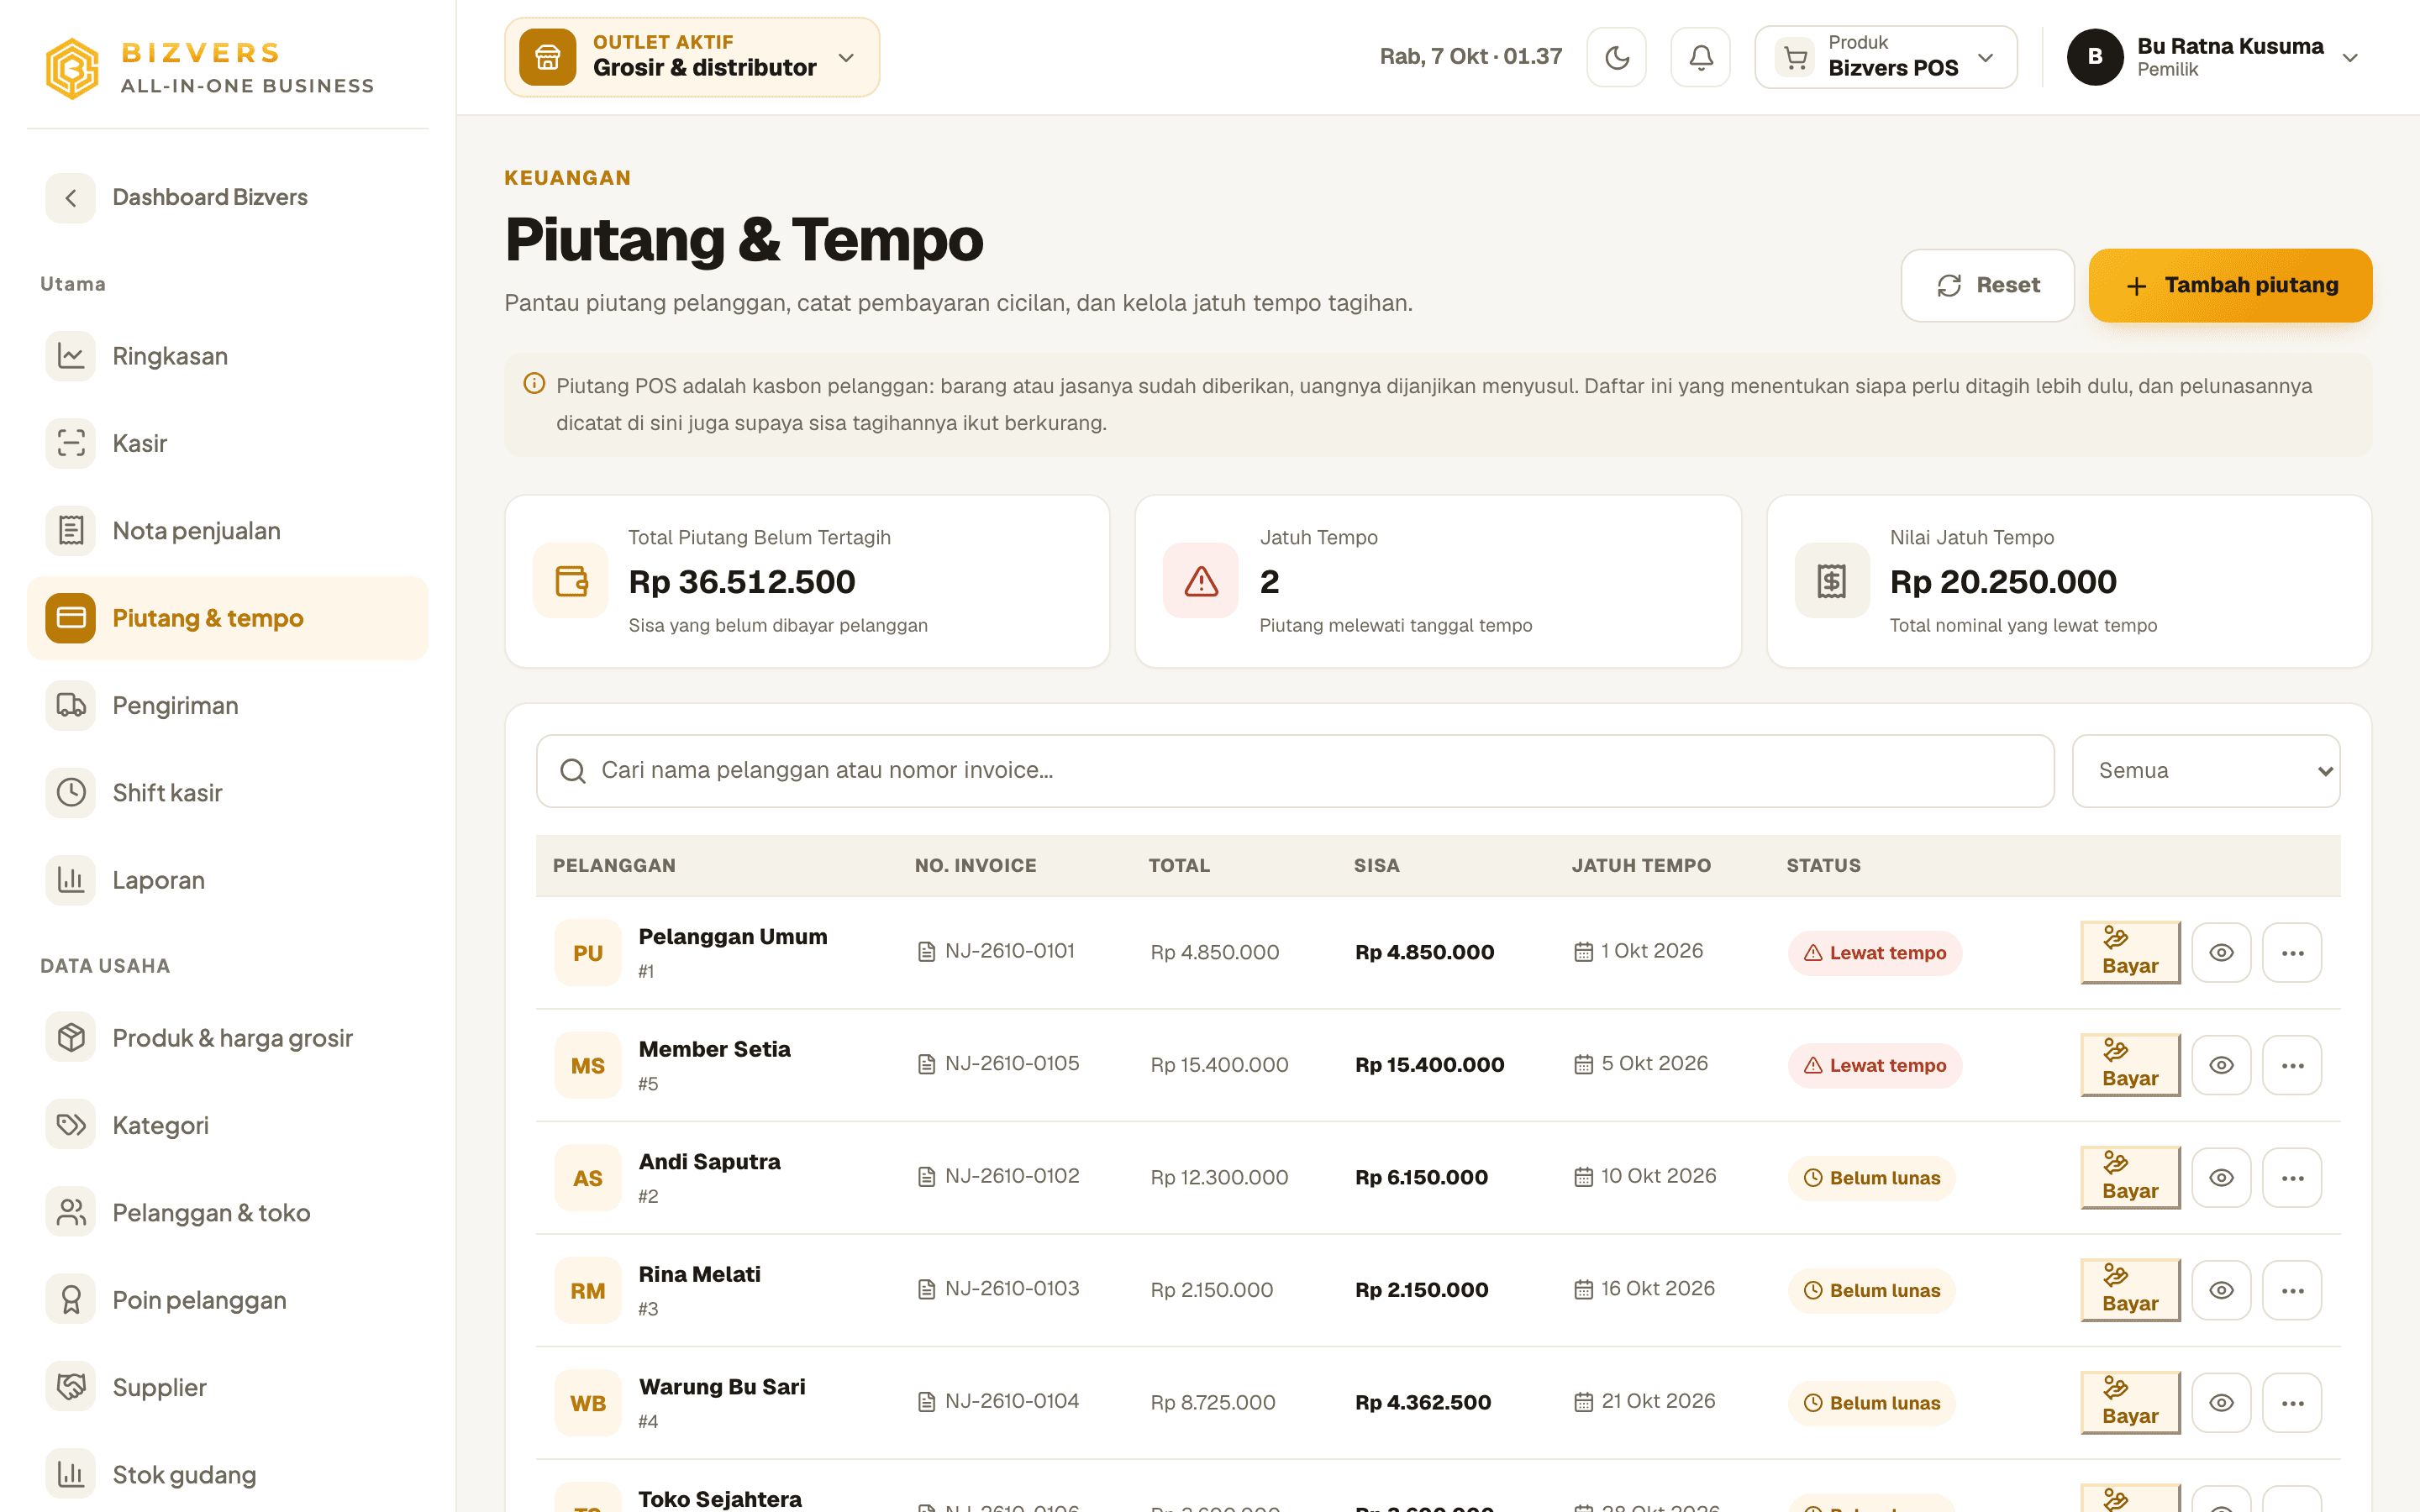Image resolution: width=2420 pixels, height=1512 pixels.
Task: Go back using Dashboard Bizvers arrow icon
Action: 70,197
